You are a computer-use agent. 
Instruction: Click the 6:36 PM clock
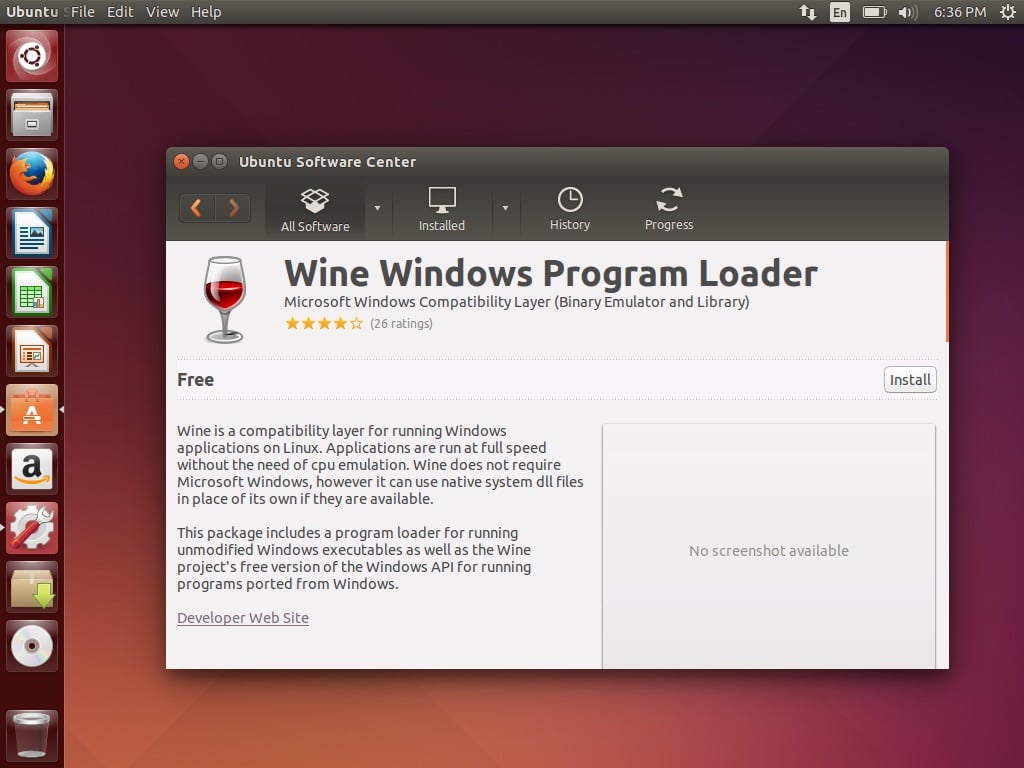click(x=959, y=12)
